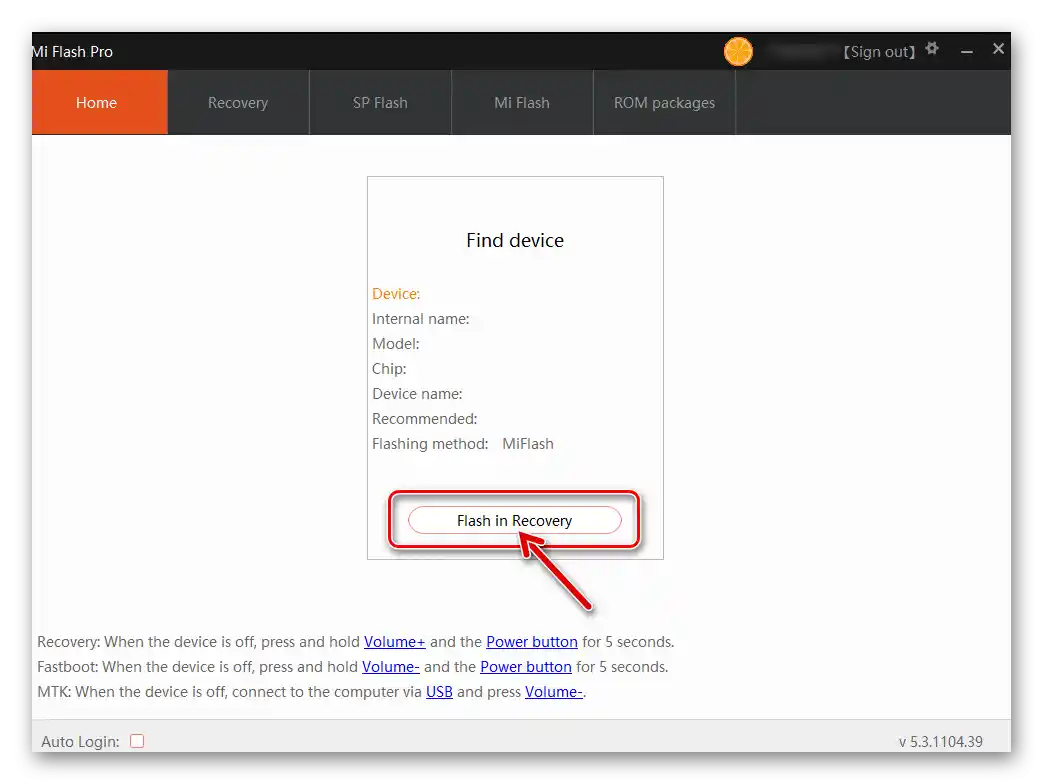Close the Mi Flash Pro window
The image size is (1043, 784).
(998, 49)
